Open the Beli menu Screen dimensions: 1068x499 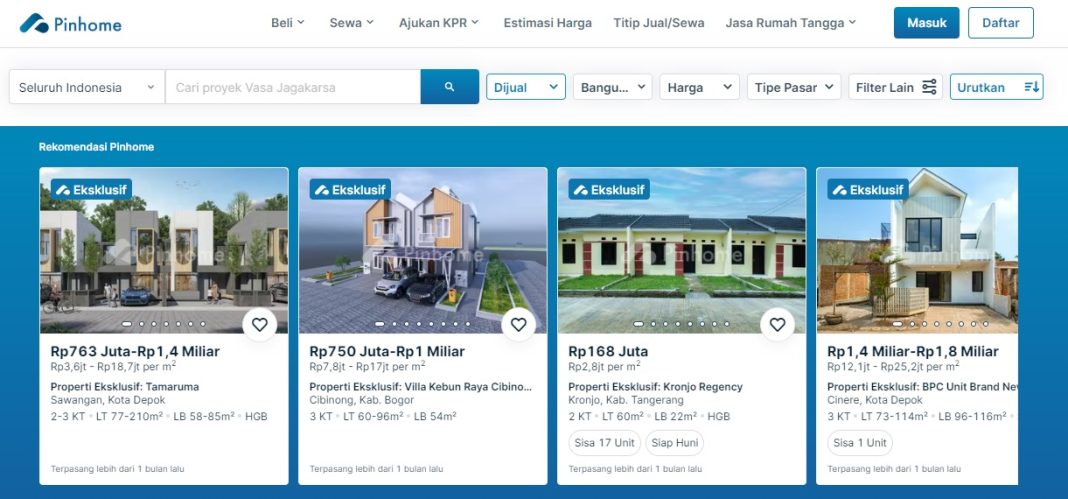tap(287, 22)
